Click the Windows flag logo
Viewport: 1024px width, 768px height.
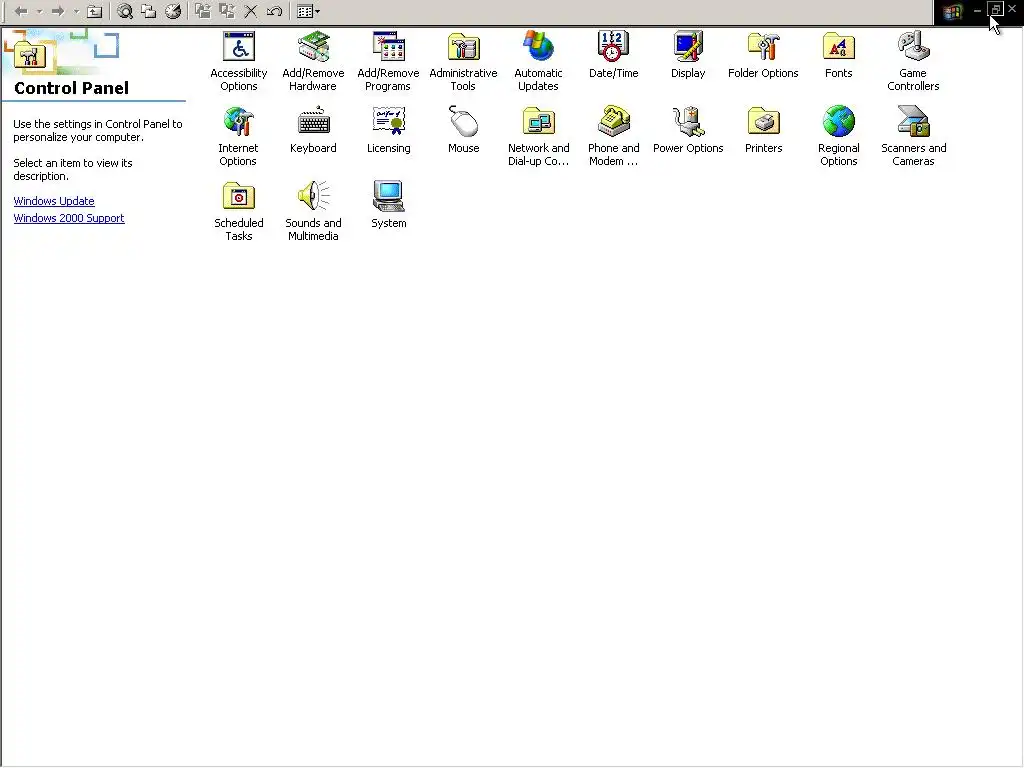952,11
